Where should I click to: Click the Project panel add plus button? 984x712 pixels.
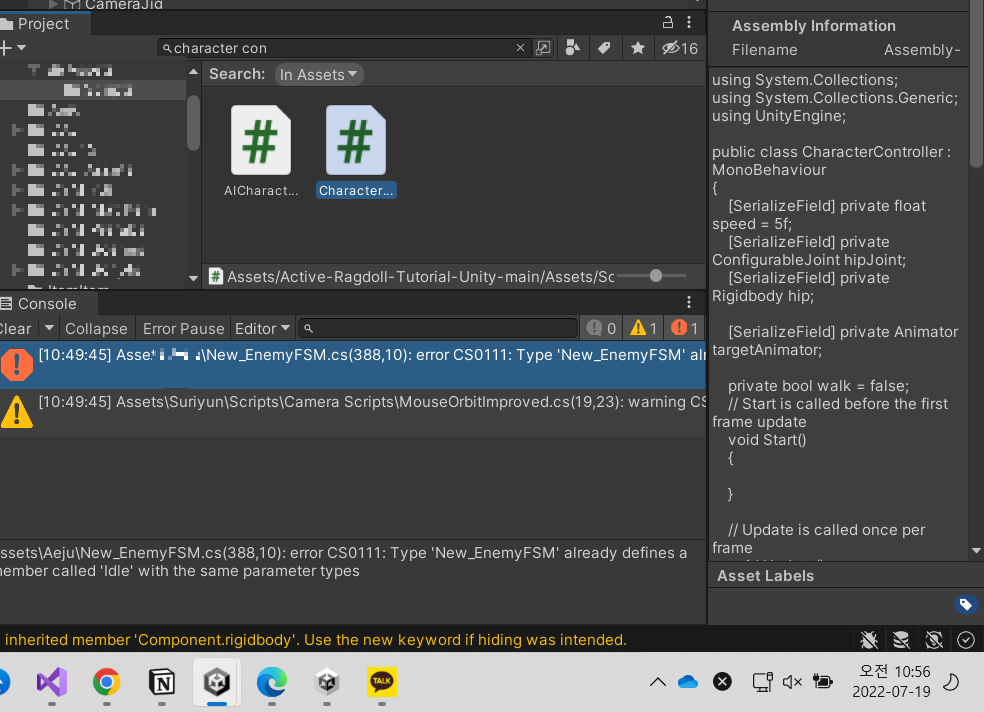coord(6,48)
